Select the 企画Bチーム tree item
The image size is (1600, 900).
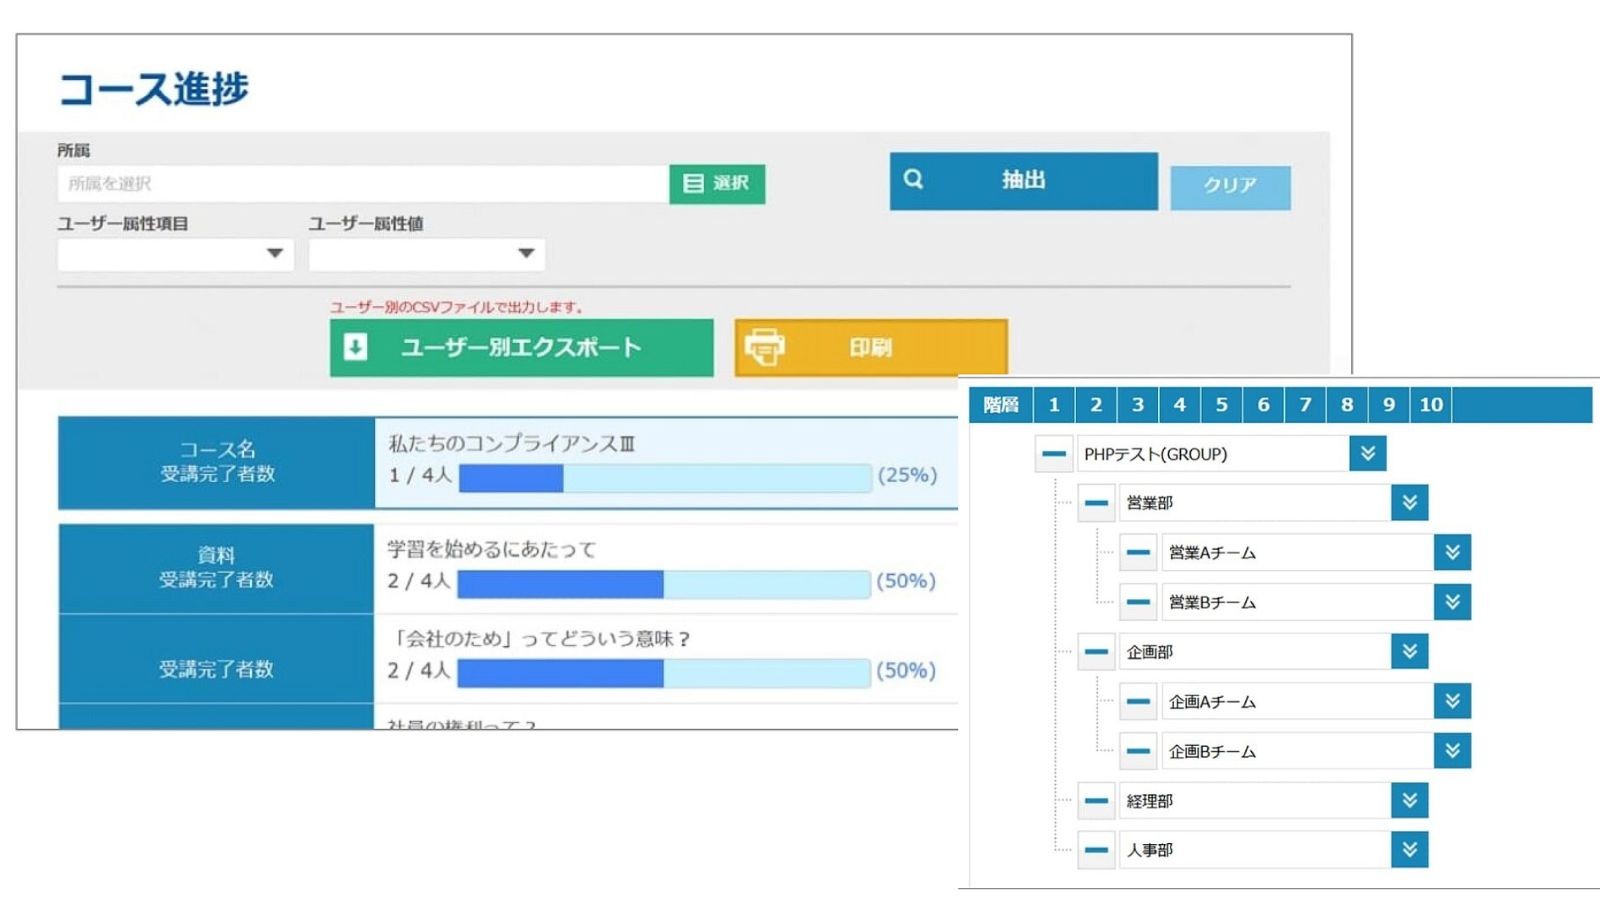click(x=1295, y=751)
